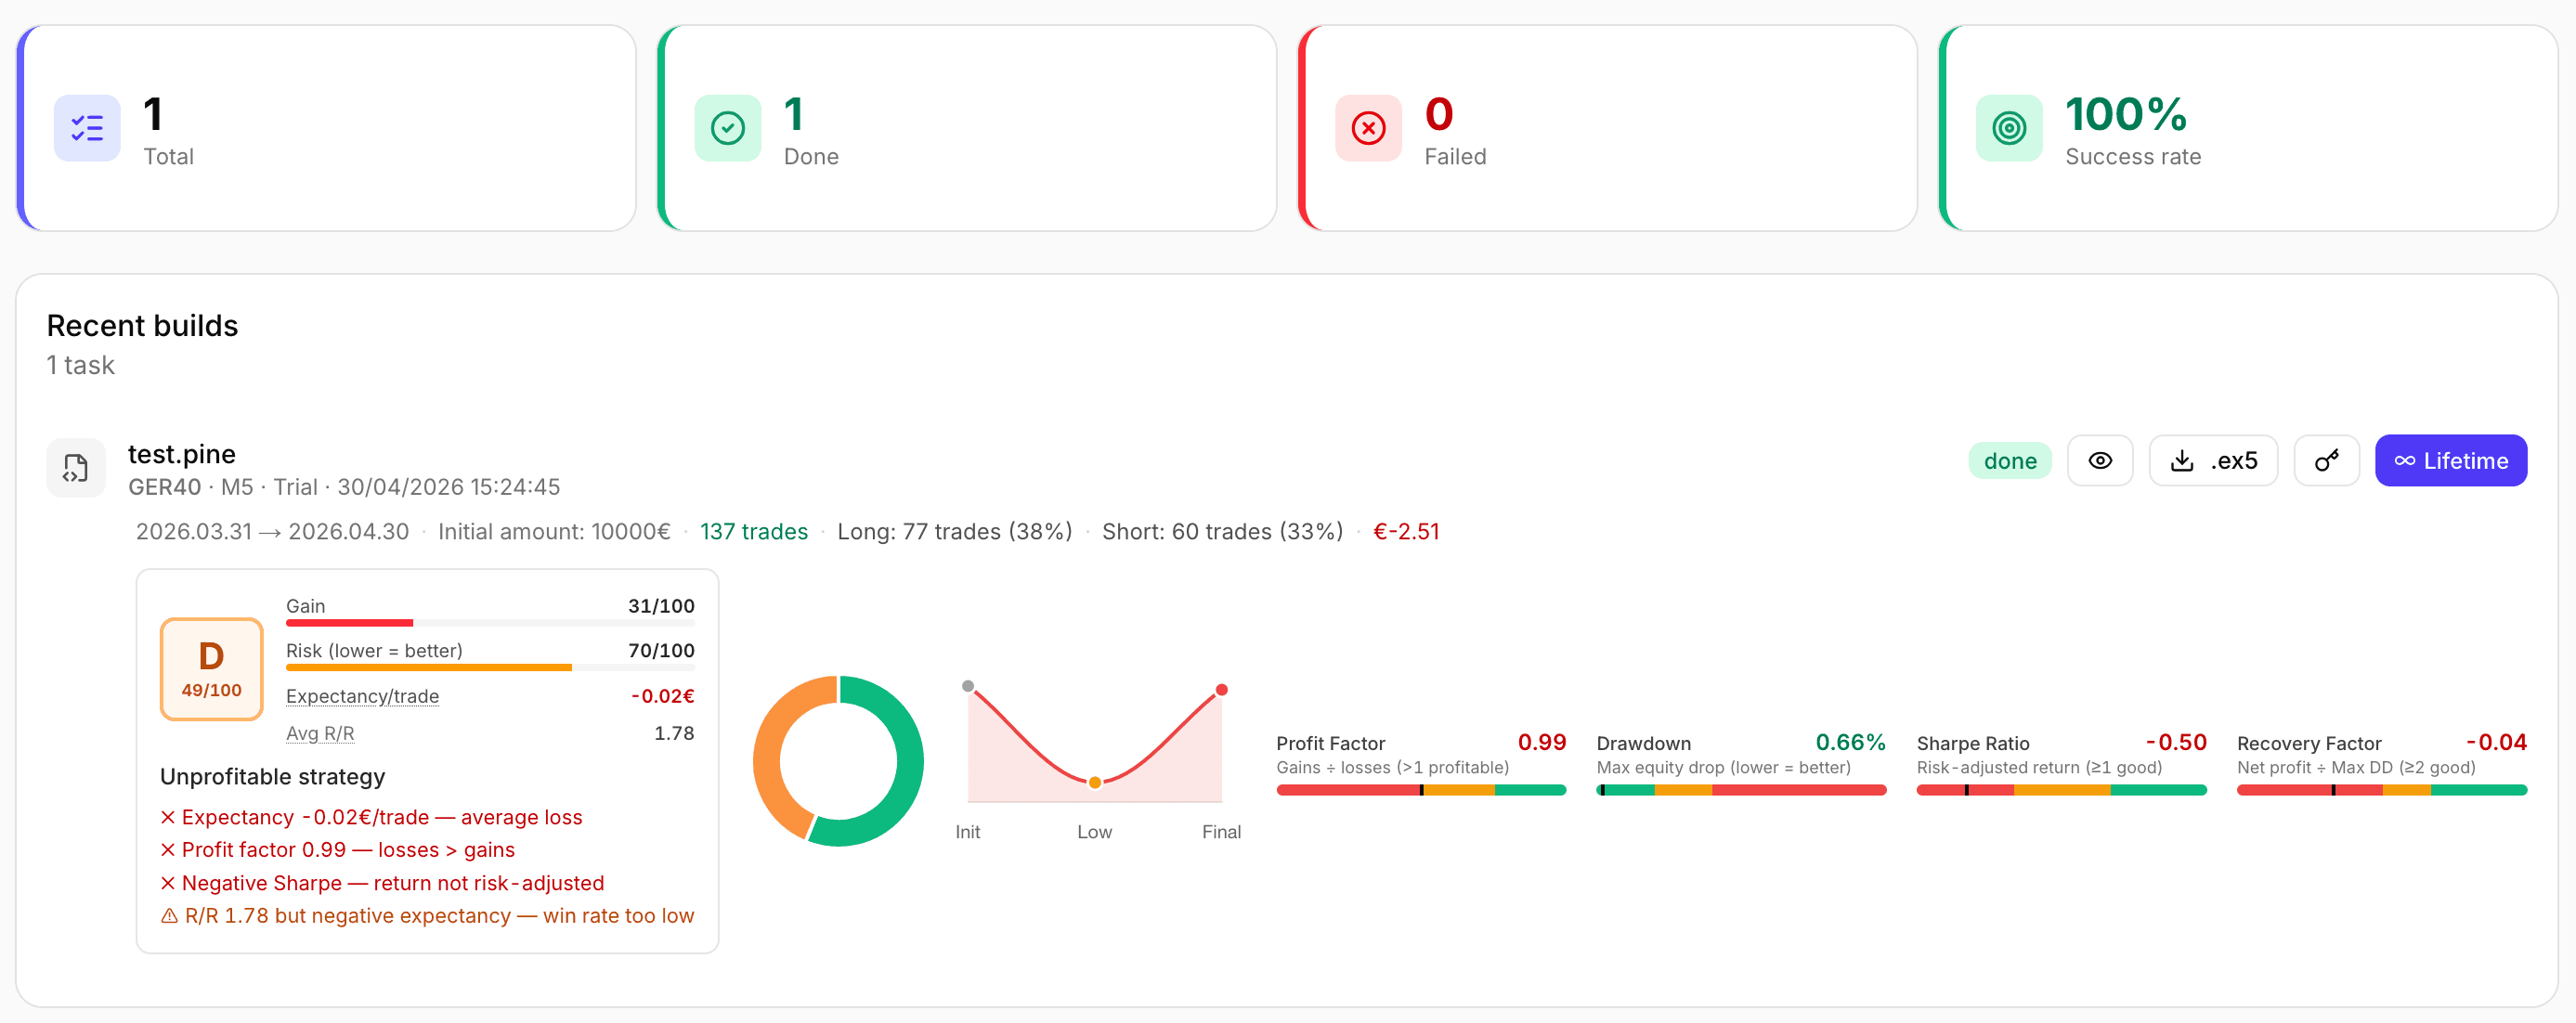The width and height of the screenshot is (2576, 1023).
Task: Click the Drawdown gauge bar
Action: point(1740,790)
